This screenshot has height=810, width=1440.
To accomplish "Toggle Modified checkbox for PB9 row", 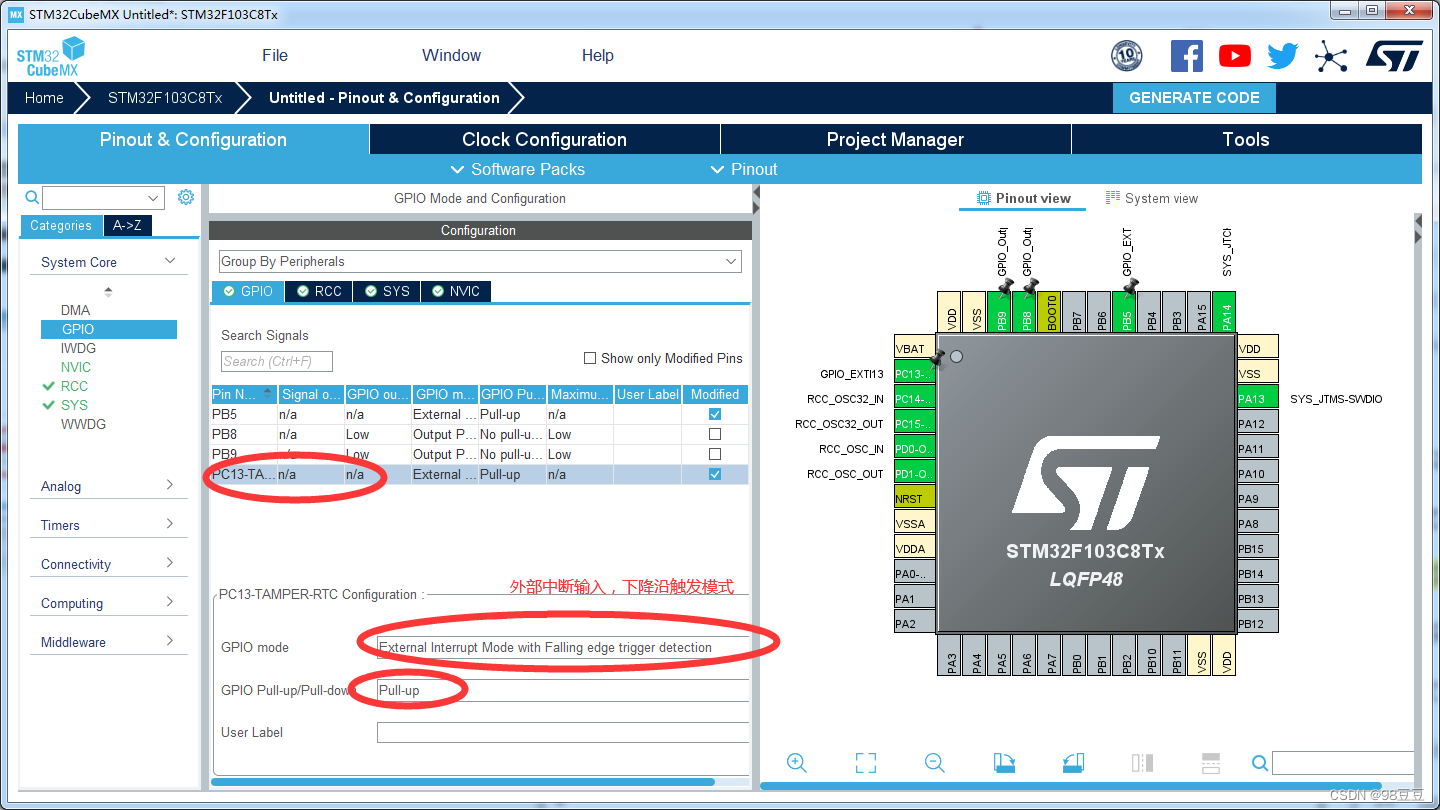I will (x=715, y=454).
